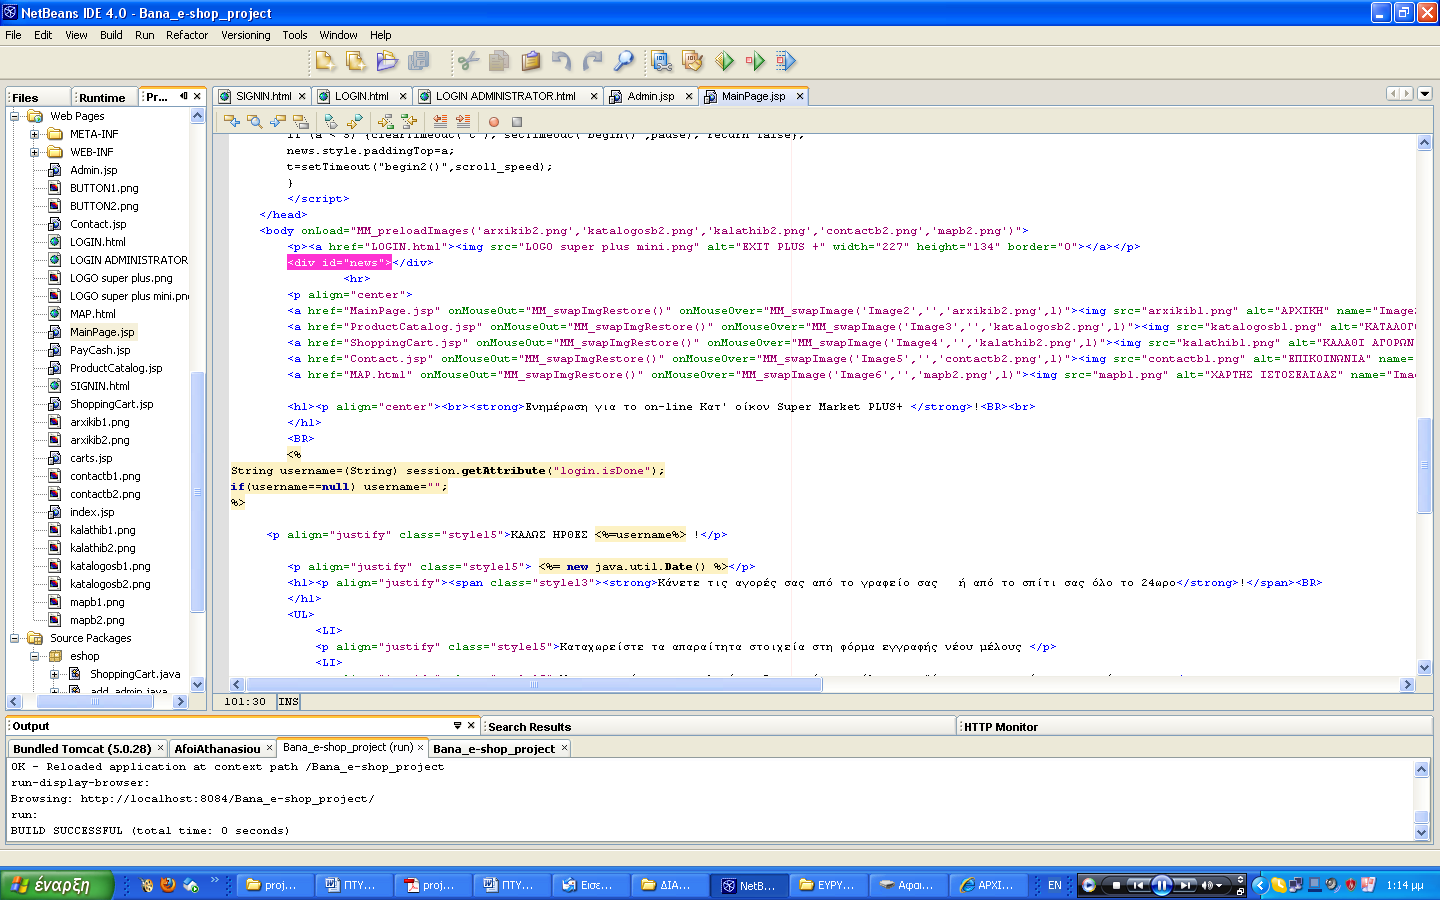Viewport: 1440px width, 900px height.
Task: Open the editor tabs list dropdown arrow
Action: click(1425, 94)
